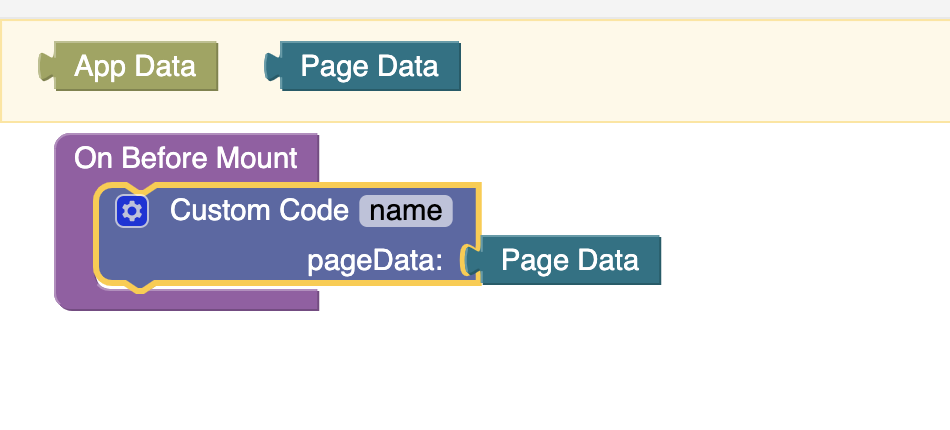Click the Page Data block attached to pageData input
This screenshot has width=950, height=430.
coord(563,260)
